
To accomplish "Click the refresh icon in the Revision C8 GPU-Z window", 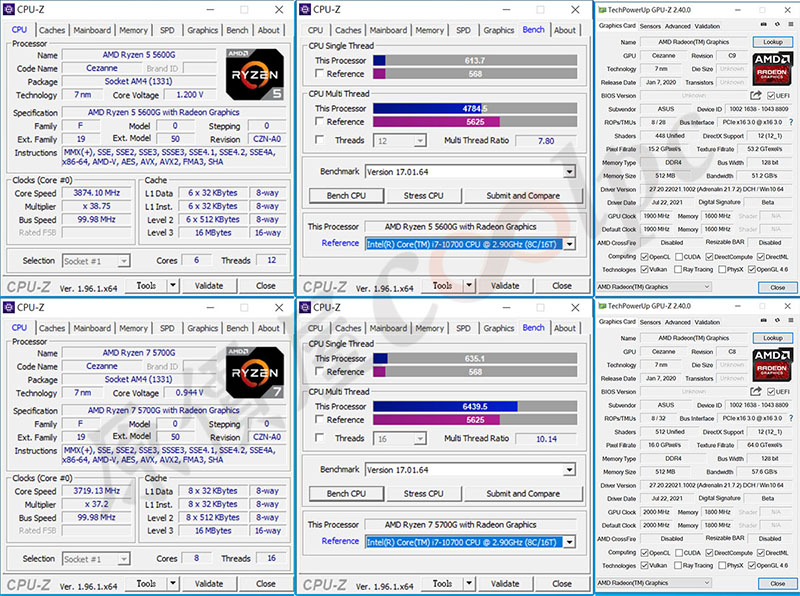I will point(777,320).
